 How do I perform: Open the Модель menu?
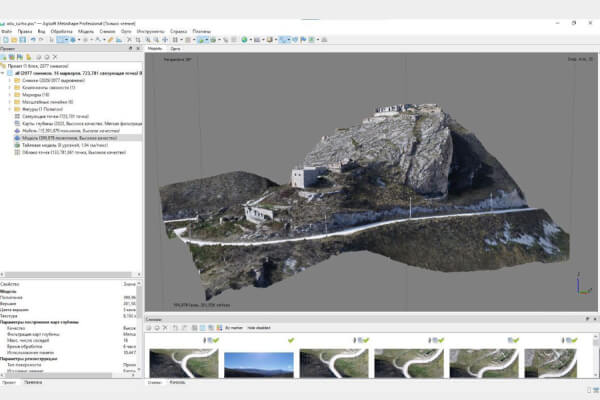[x=86, y=31]
